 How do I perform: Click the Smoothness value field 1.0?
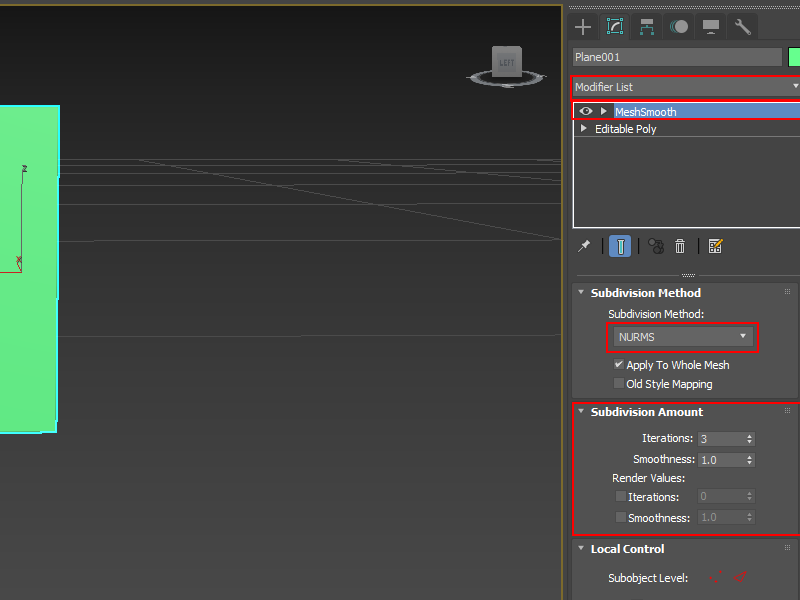pyautogui.click(x=721, y=460)
